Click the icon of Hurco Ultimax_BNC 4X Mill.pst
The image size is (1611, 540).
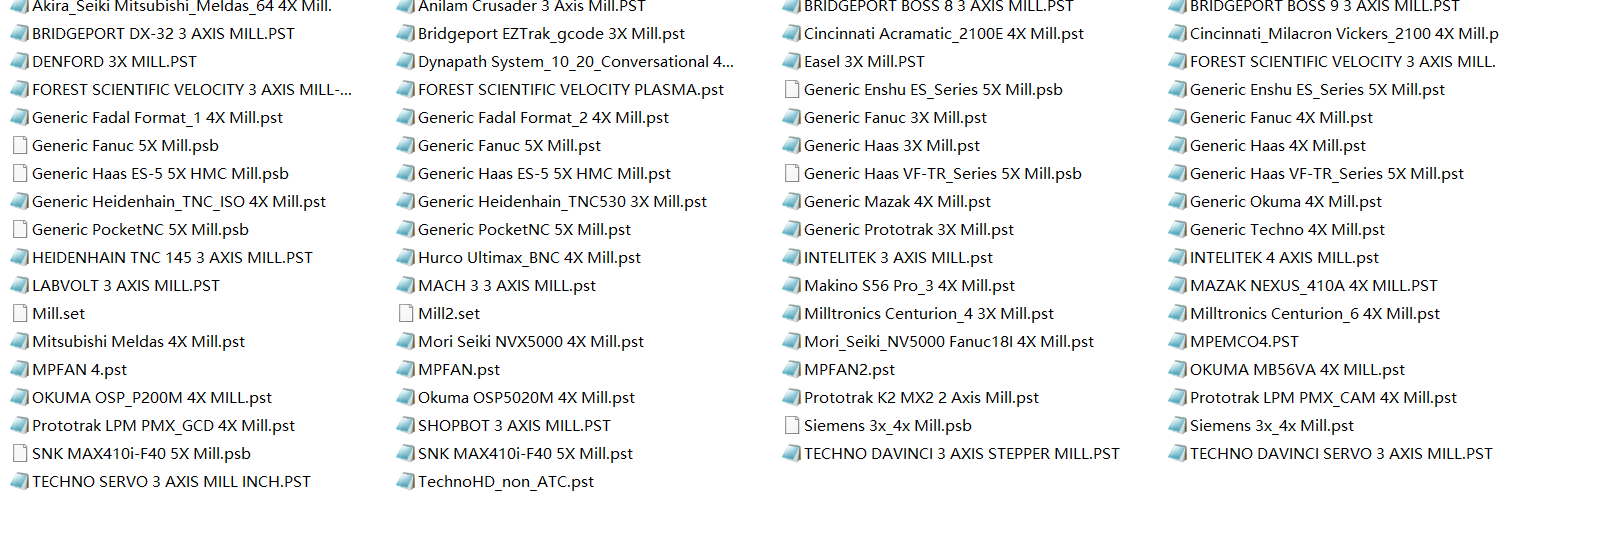(405, 257)
